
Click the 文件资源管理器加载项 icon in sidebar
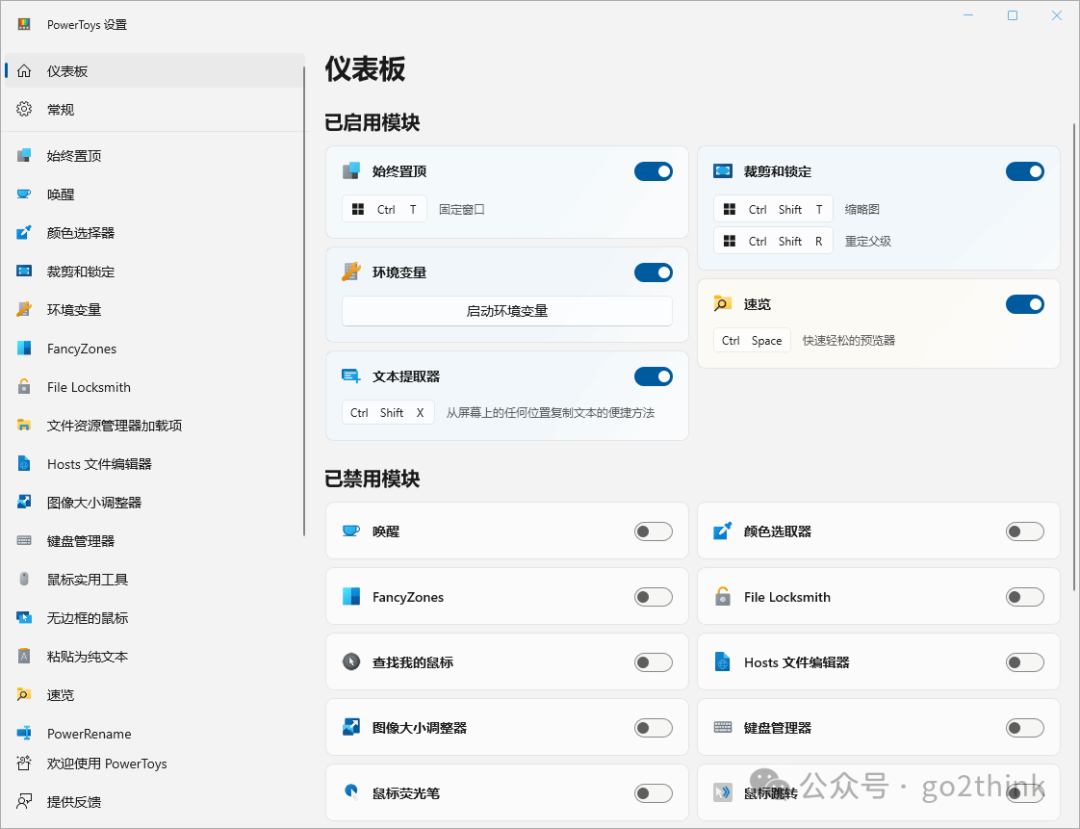pyautogui.click(x=24, y=426)
